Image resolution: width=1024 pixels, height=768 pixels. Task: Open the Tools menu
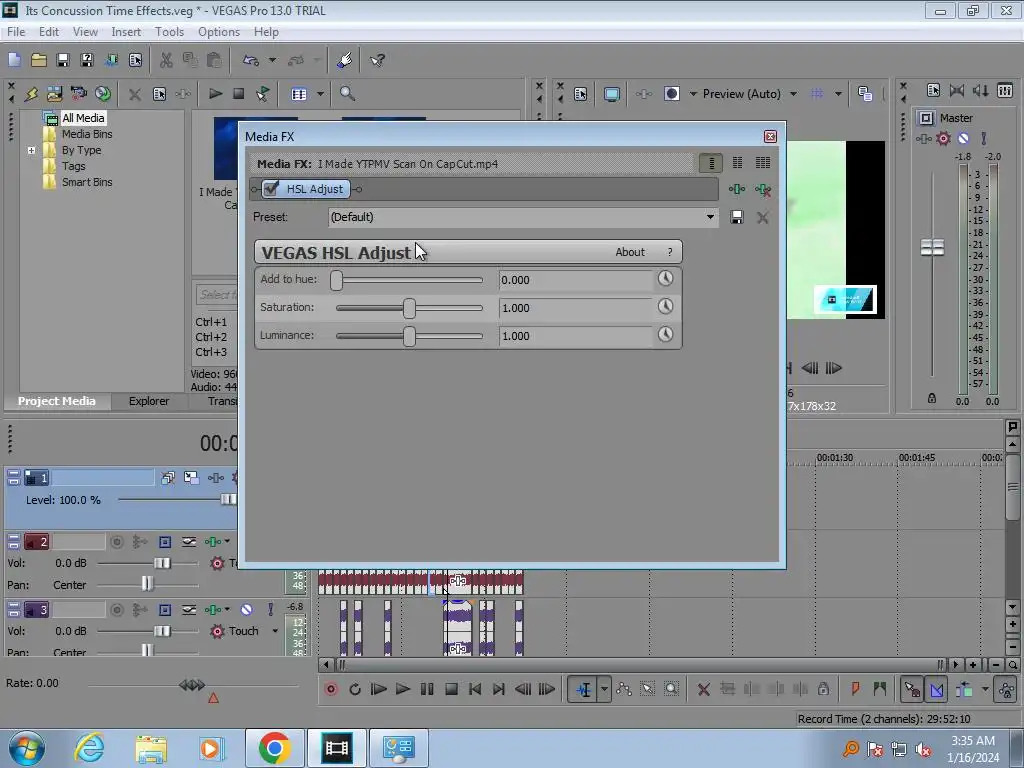[169, 31]
